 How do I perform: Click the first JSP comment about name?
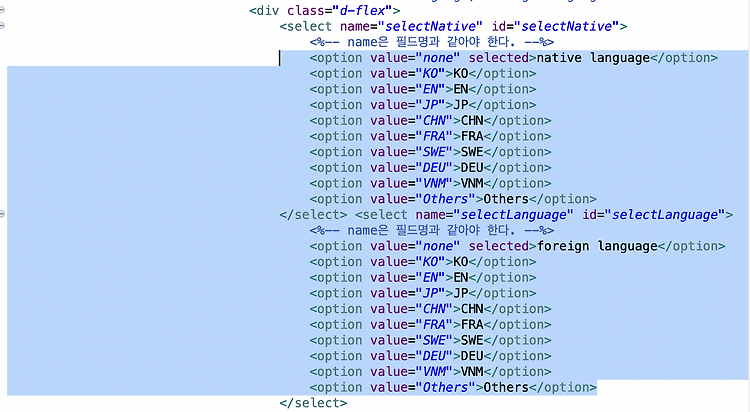431,42
